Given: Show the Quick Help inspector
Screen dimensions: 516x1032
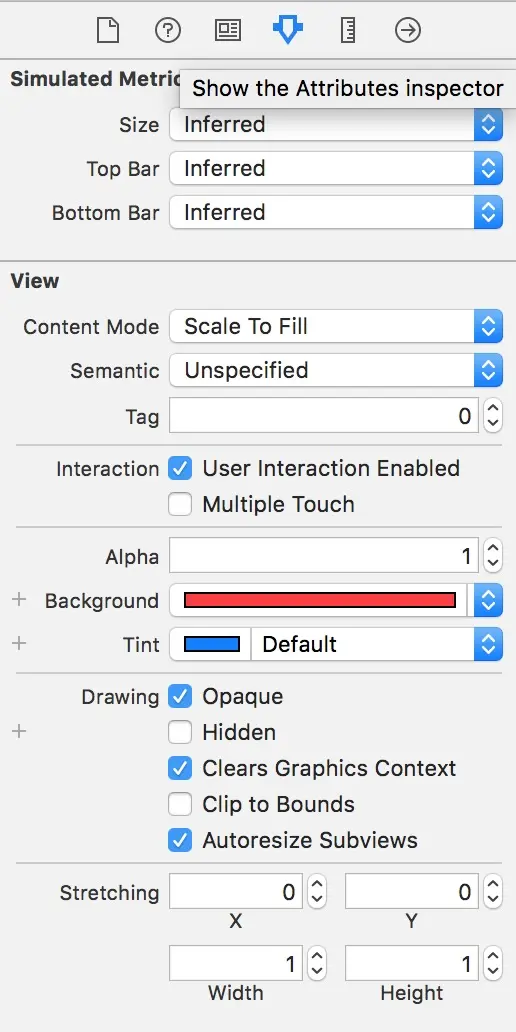Looking at the screenshot, I should [x=168, y=30].
